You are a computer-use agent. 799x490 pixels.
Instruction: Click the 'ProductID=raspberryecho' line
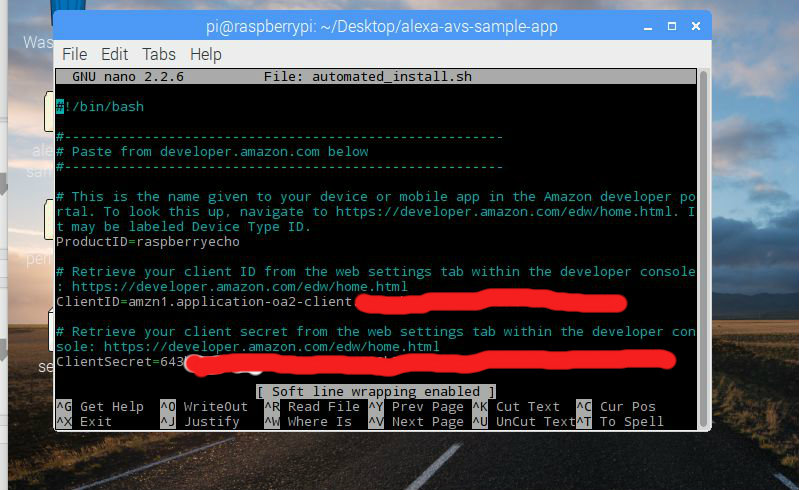[148, 241]
